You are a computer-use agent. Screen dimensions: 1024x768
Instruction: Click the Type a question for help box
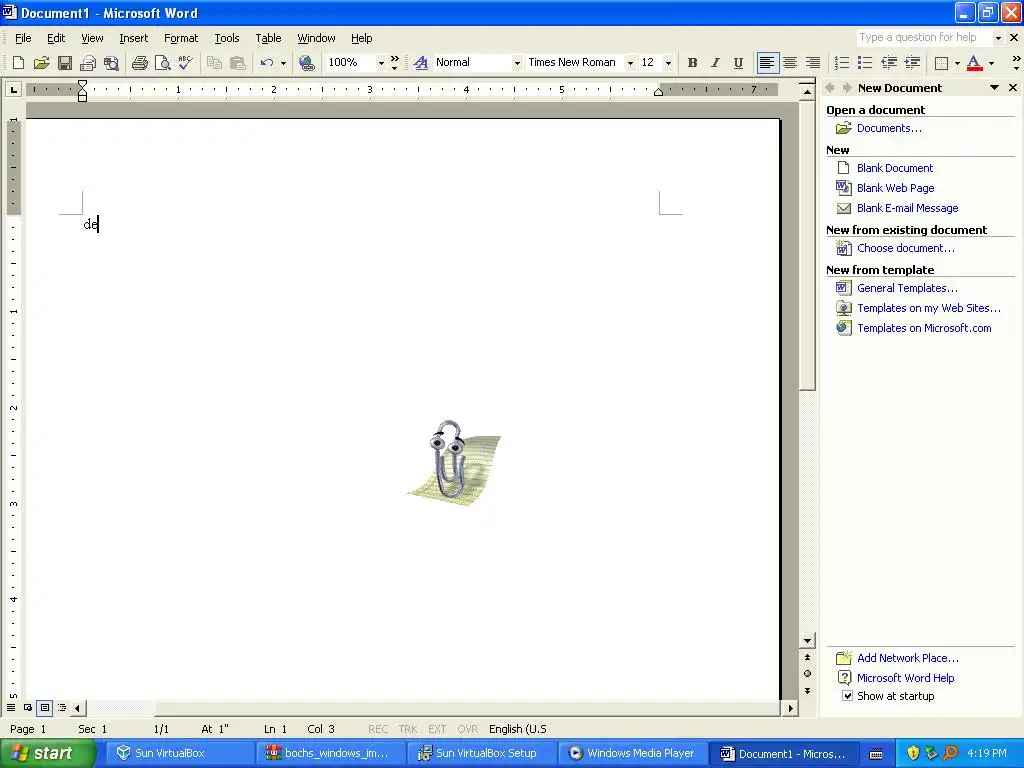(x=924, y=37)
